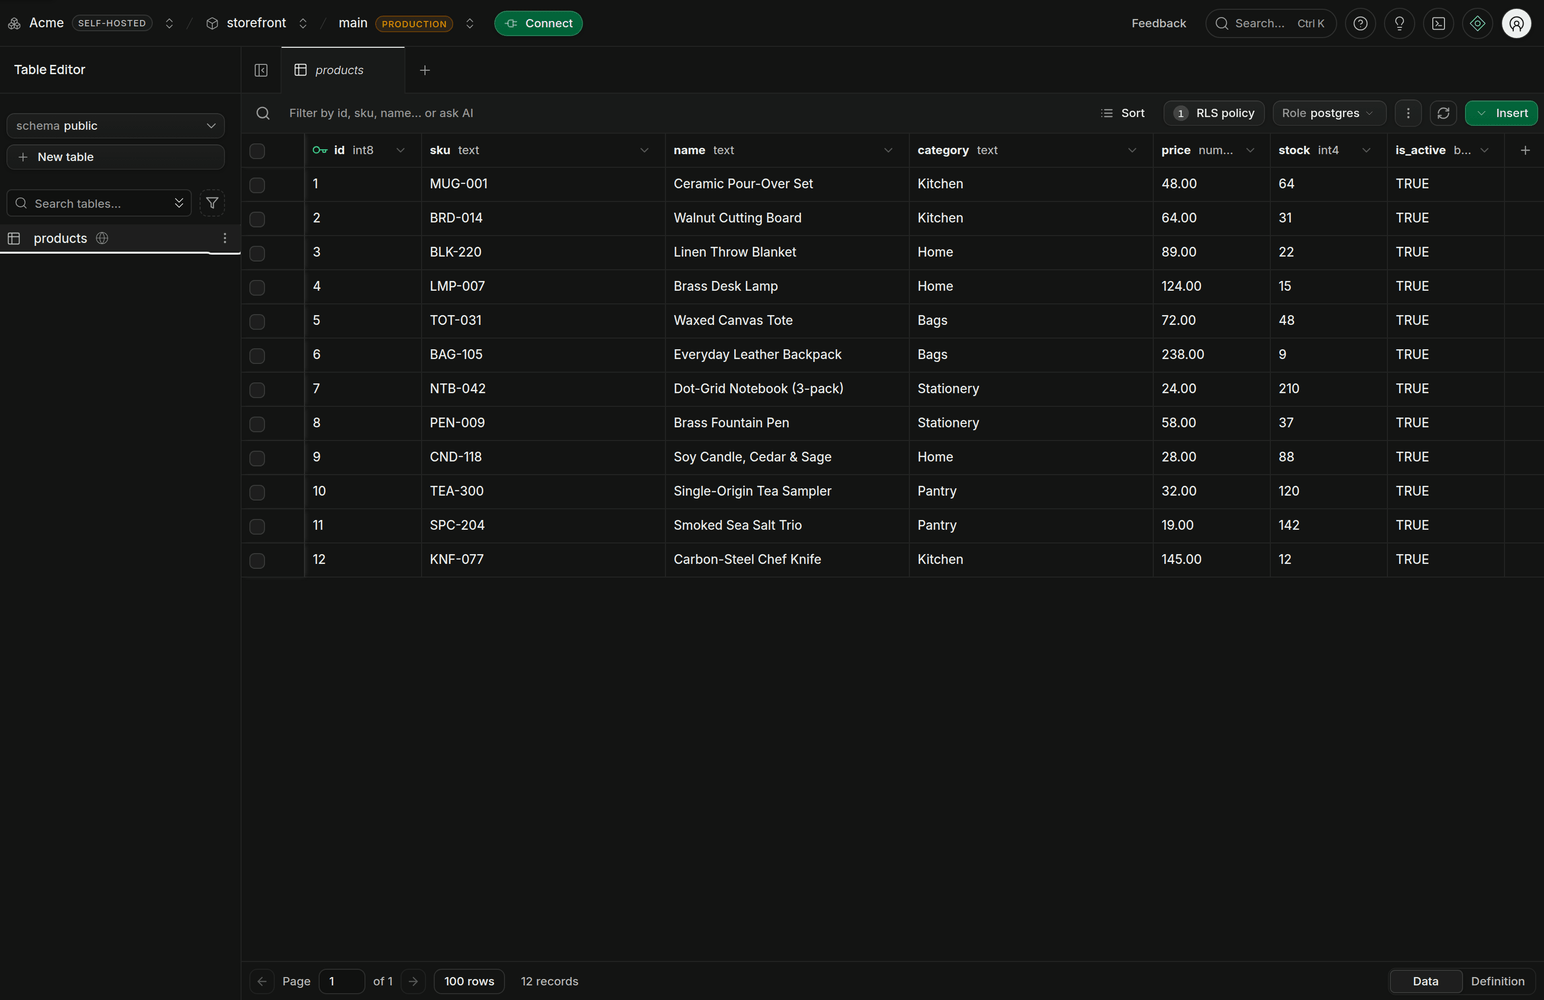
Task: Open the products table three-dot menu
Action: [224, 238]
